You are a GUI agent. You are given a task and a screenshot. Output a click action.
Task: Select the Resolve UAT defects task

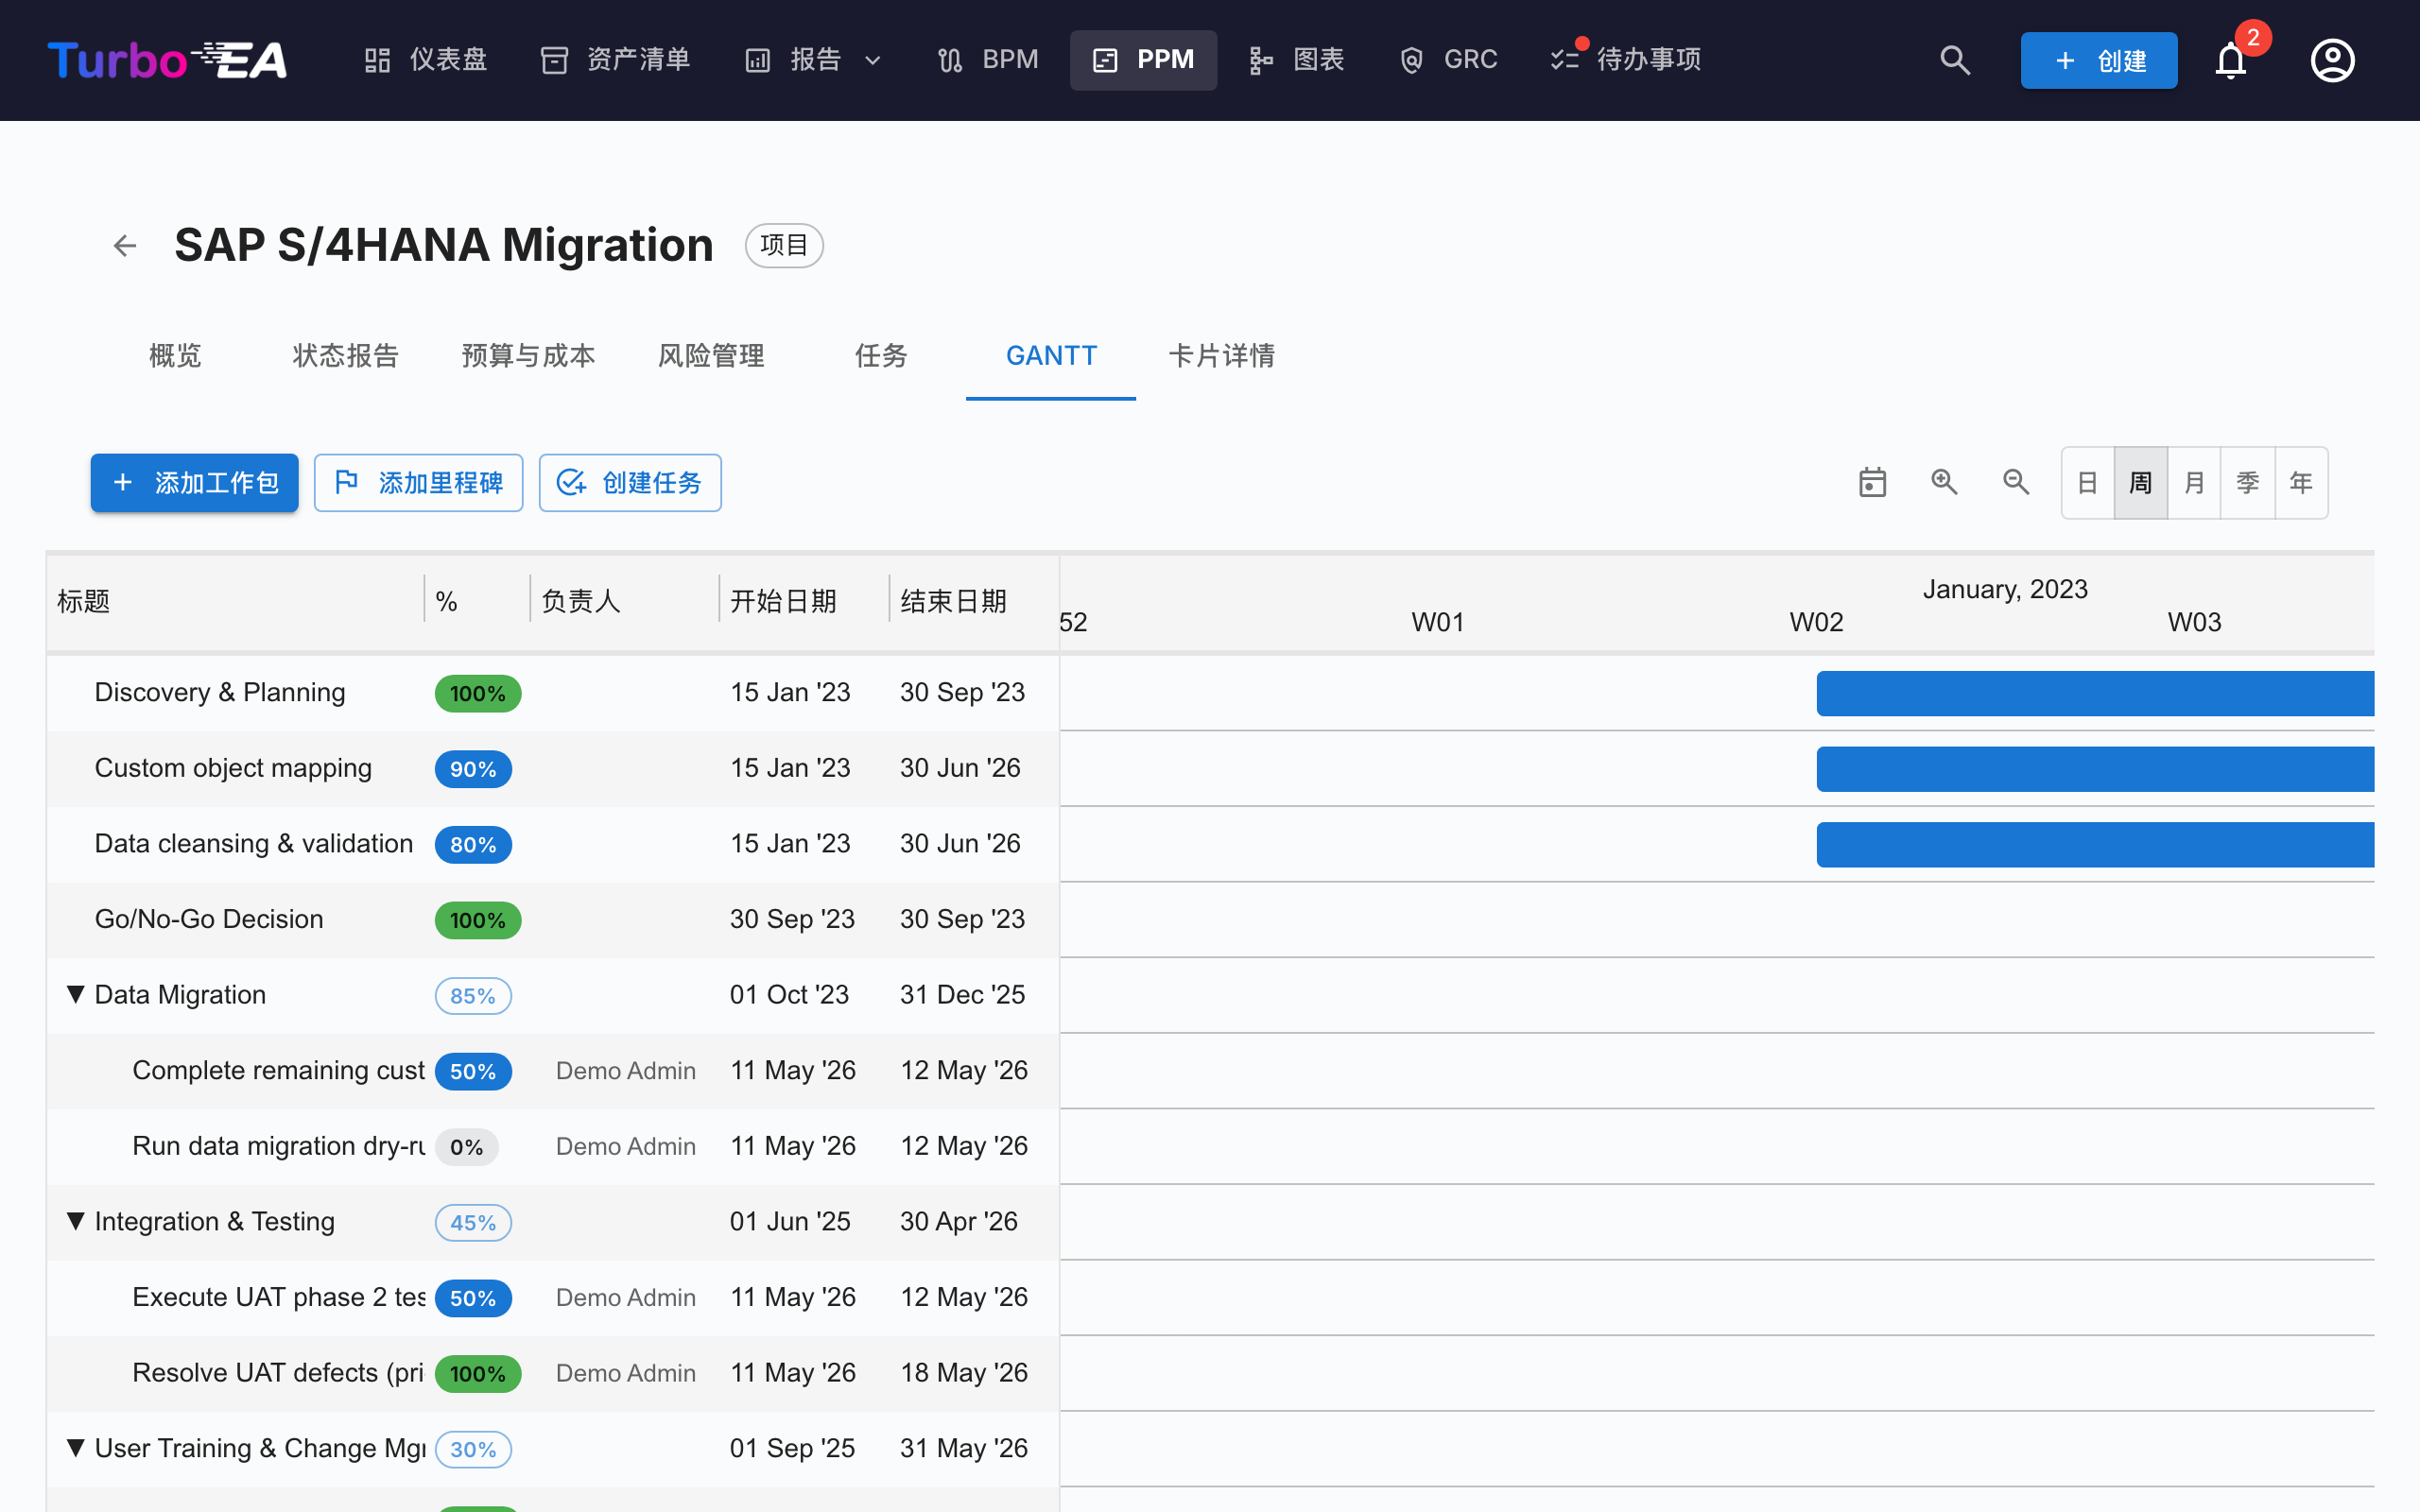tap(279, 1373)
